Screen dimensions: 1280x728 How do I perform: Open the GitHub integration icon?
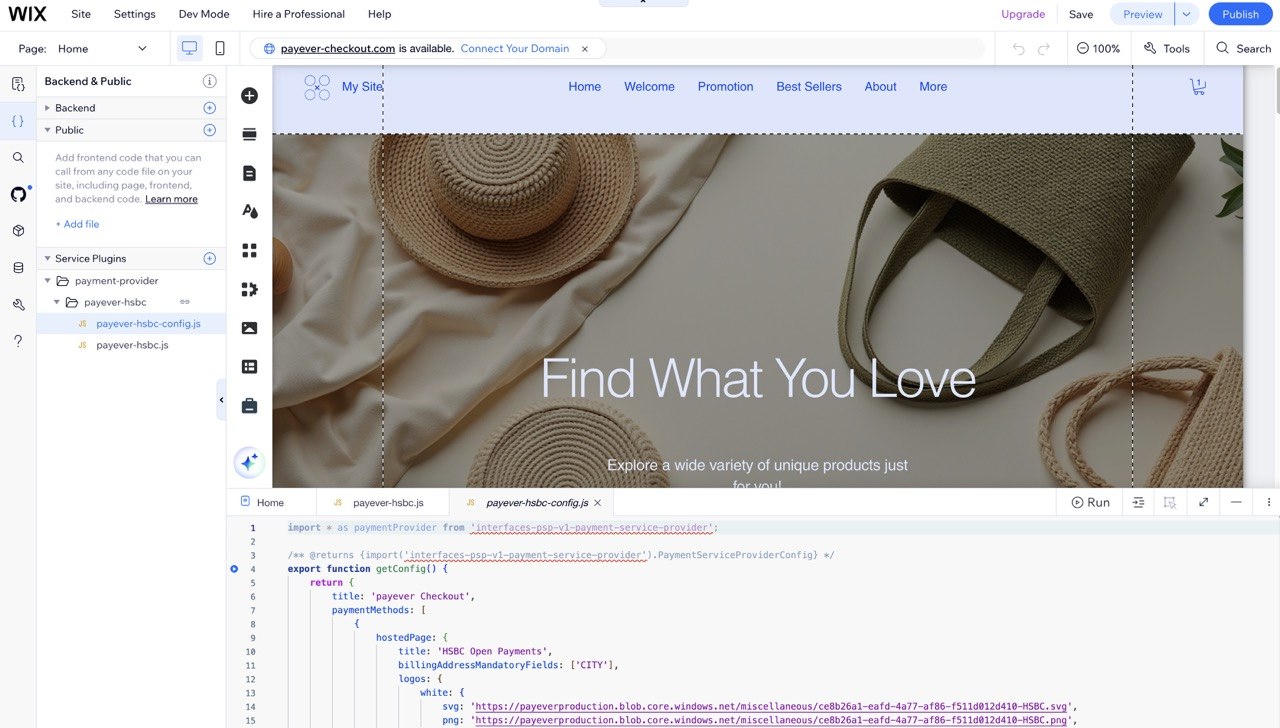[18, 194]
